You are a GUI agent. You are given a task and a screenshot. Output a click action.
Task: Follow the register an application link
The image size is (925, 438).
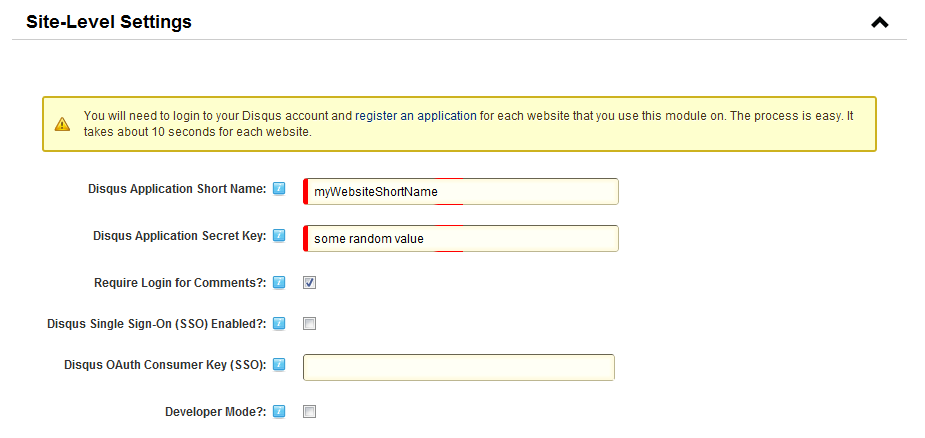click(x=415, y=116)
